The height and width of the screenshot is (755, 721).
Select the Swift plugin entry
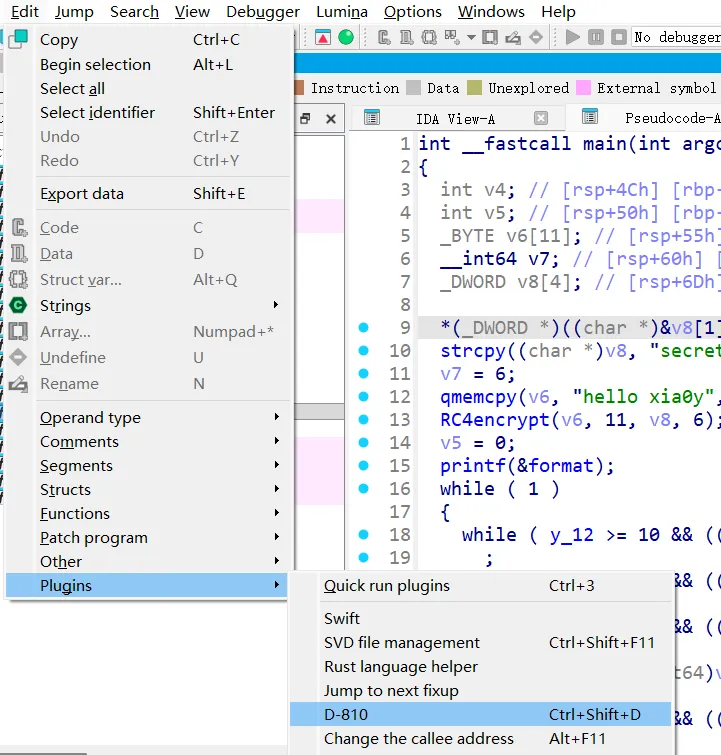[481, 618]
